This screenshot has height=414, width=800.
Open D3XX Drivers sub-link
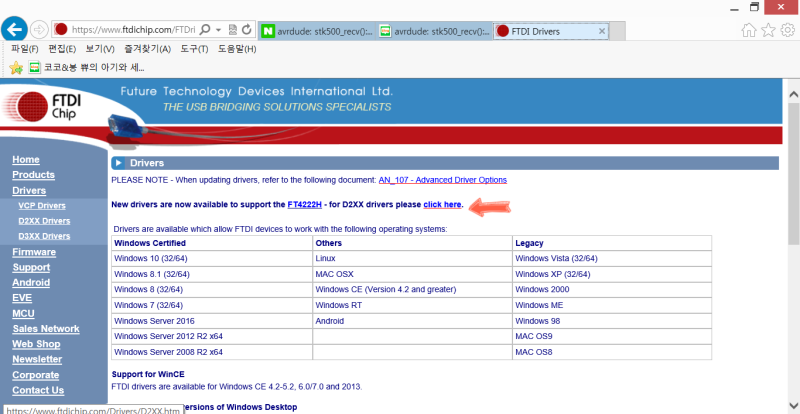44,236
